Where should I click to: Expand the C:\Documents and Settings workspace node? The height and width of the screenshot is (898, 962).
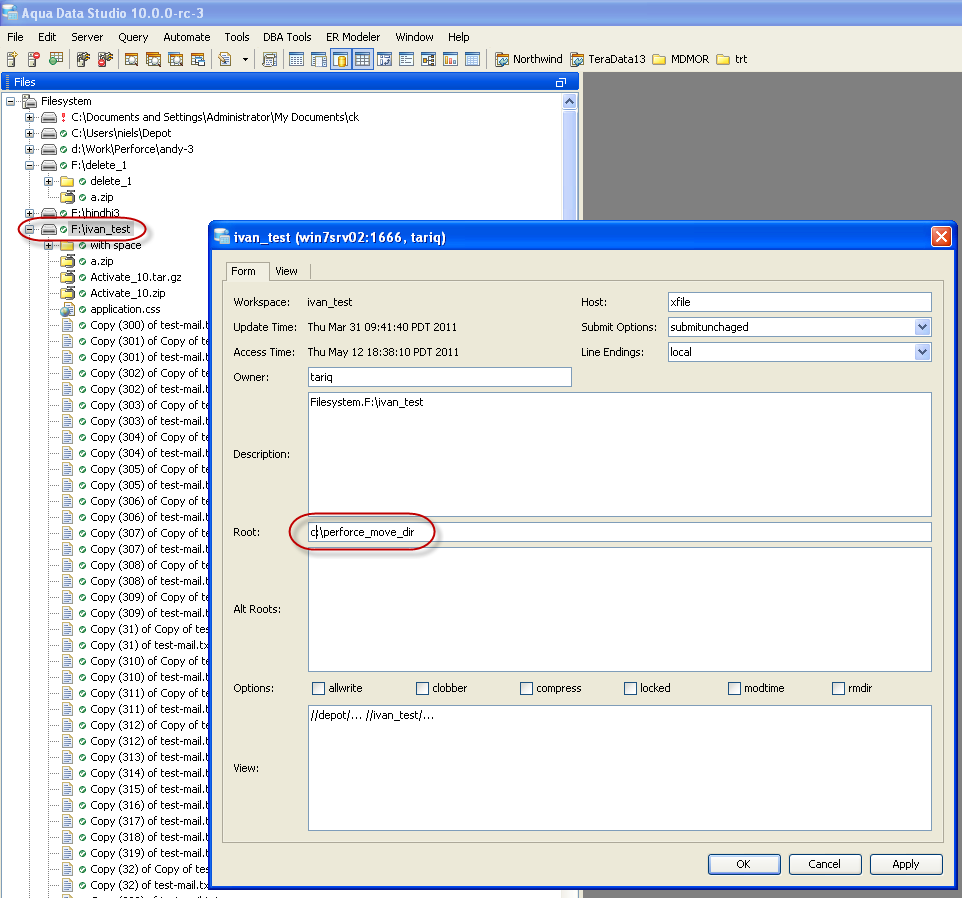29,117
